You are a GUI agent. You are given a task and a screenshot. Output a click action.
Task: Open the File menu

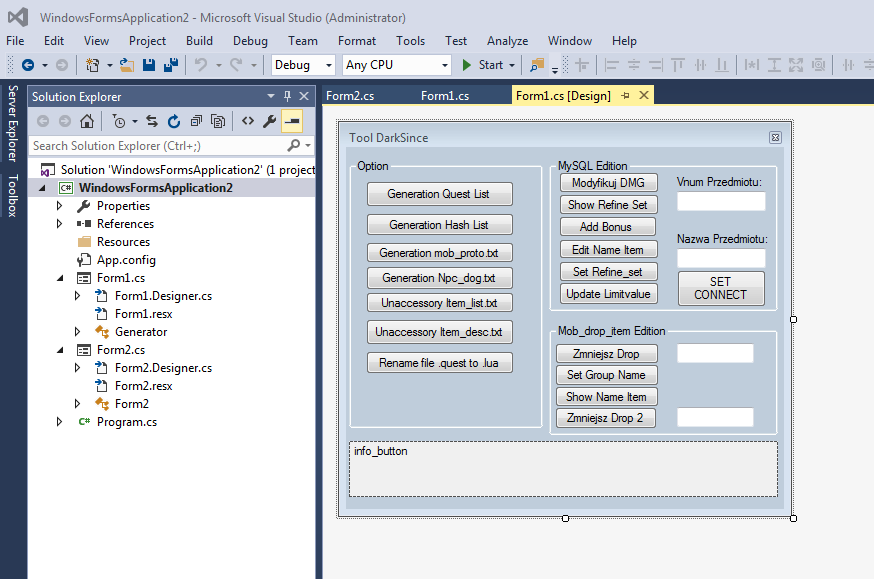(15, 41)
